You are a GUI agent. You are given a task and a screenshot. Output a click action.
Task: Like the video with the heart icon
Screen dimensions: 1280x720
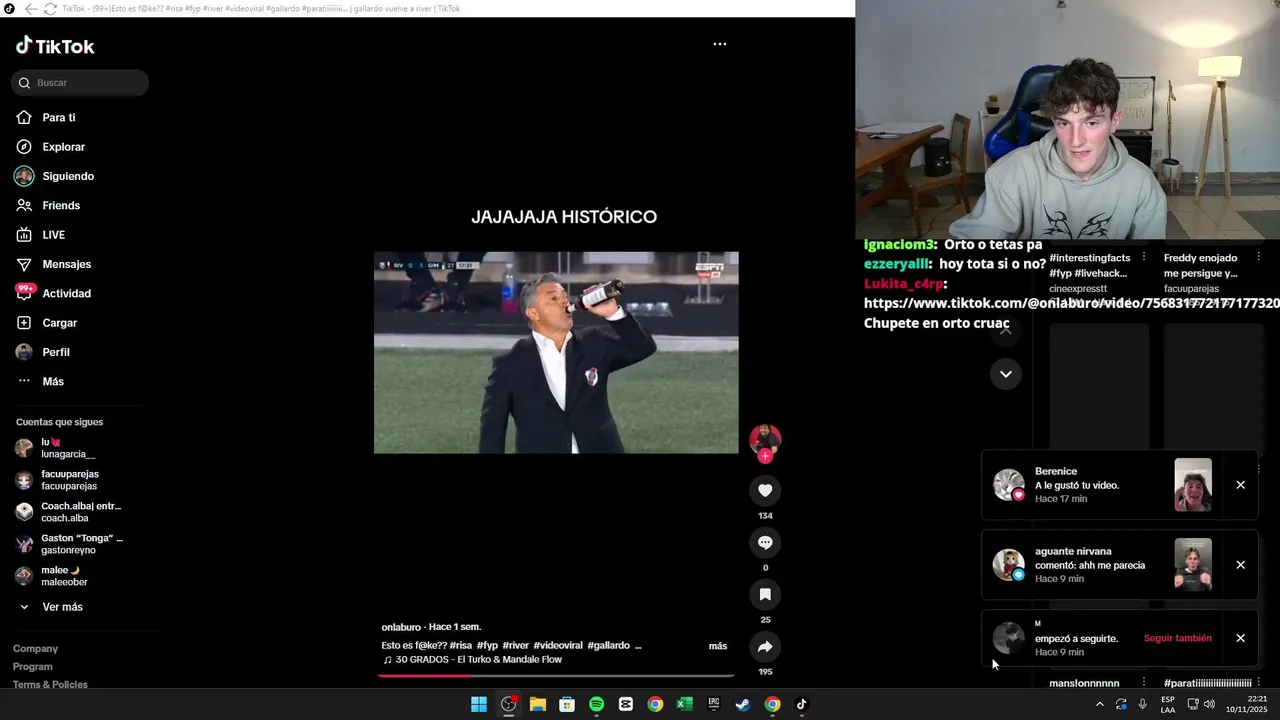point(765,490)
